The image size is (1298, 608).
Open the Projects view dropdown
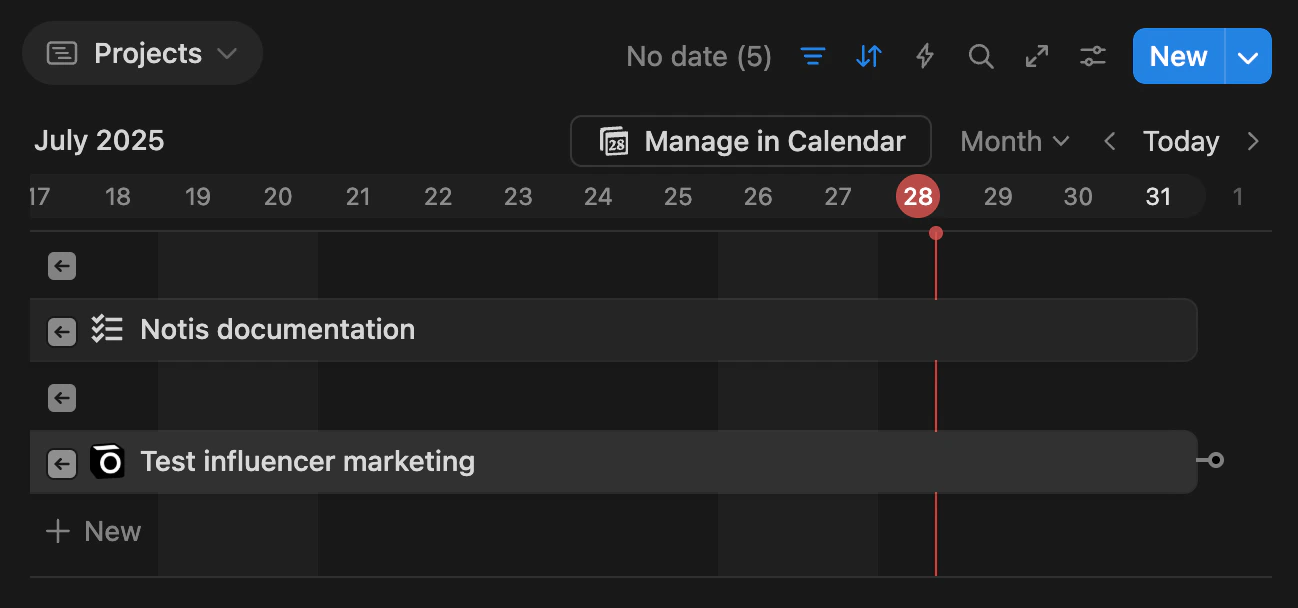228,54
